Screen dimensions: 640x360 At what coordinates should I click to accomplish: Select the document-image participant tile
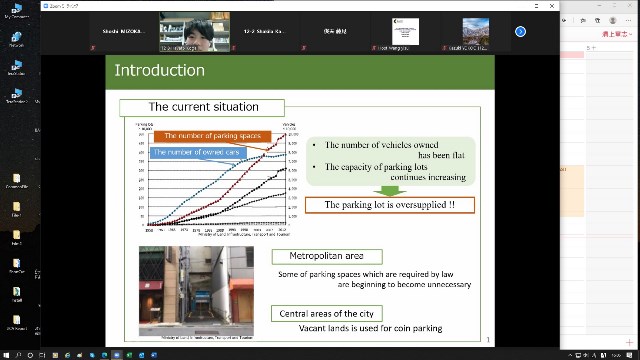click(x=405, y=31)
